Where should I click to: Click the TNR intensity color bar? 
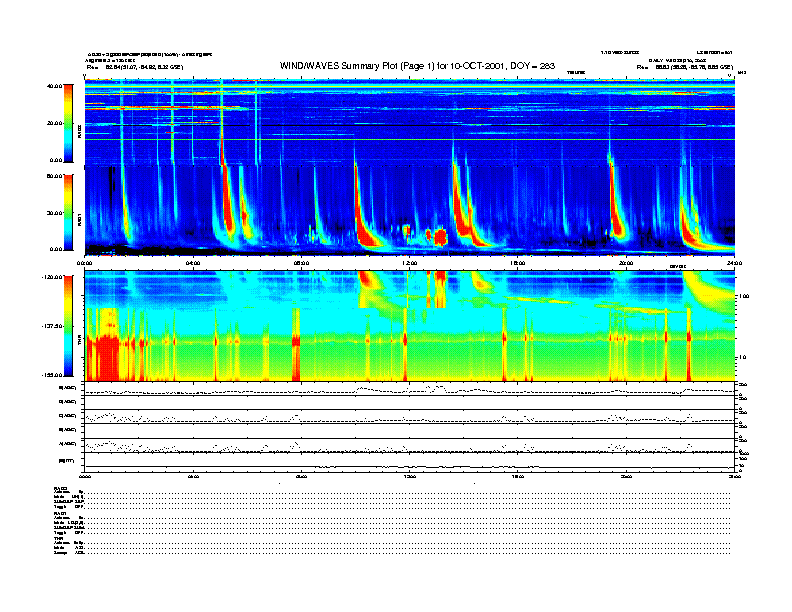(x=68, y=326)
